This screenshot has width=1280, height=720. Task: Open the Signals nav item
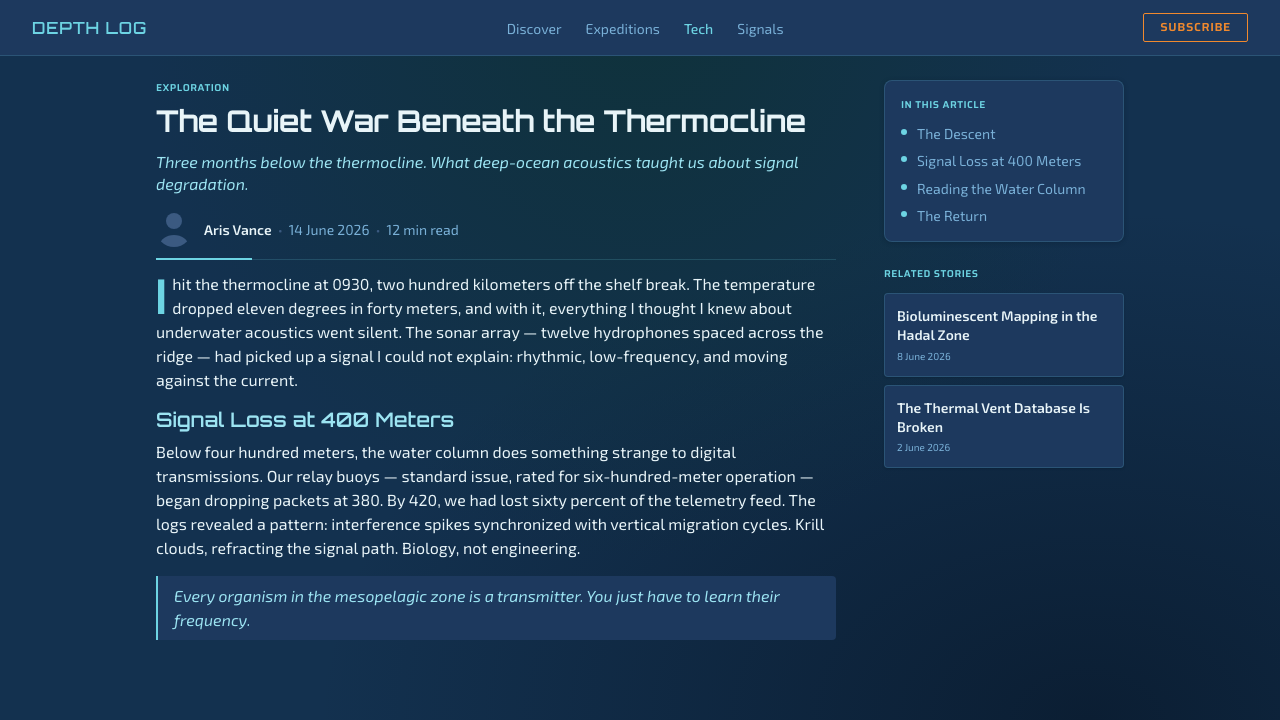[x=760, y=29]
